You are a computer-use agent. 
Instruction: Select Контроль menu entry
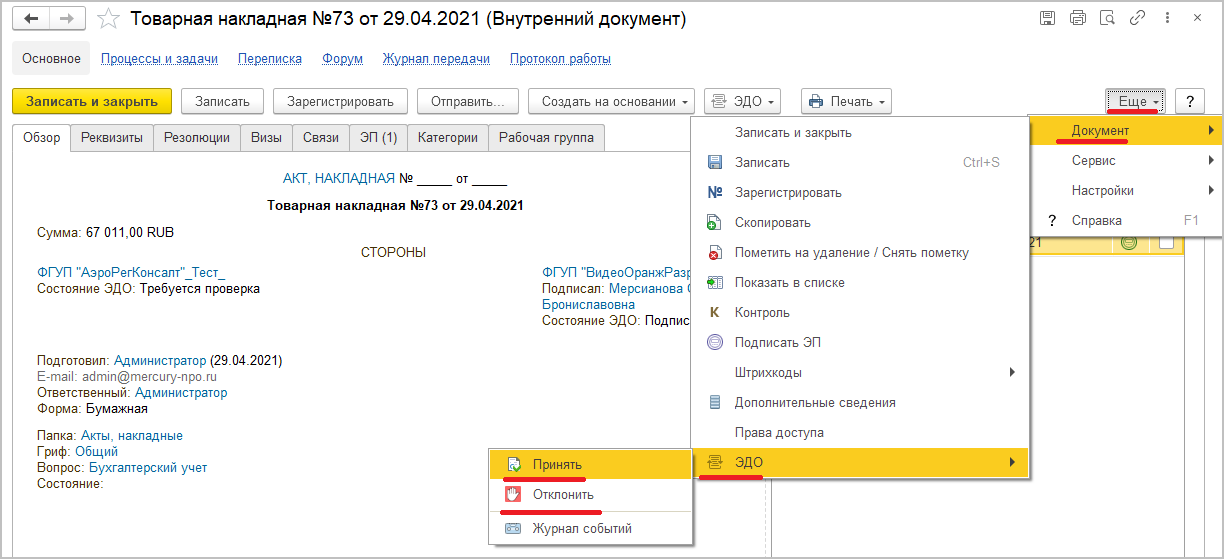pos(860,312)
